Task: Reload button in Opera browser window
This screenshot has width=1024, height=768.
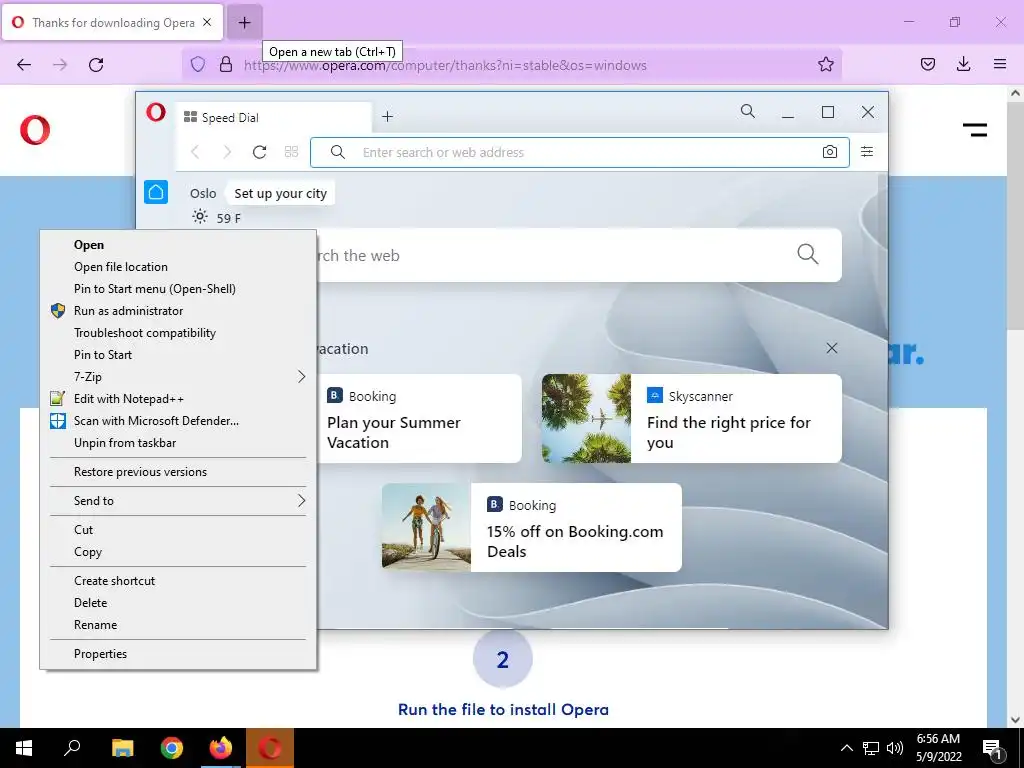Action: (259, 152)
